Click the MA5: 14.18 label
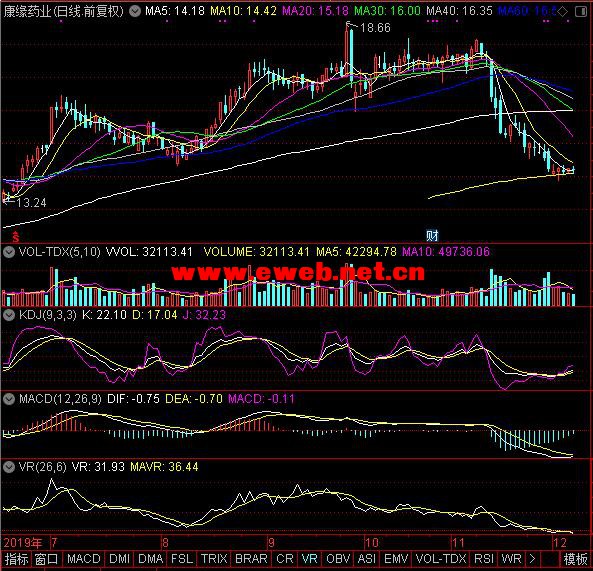The image size is (593, 571). (x=175, y=11)
